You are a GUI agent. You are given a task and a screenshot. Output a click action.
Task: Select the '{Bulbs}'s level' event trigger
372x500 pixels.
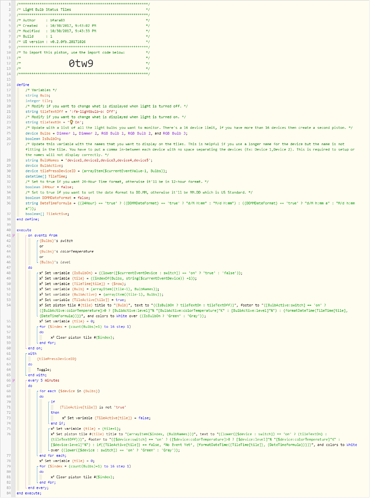pyautogui.click(x=55, y=263)
